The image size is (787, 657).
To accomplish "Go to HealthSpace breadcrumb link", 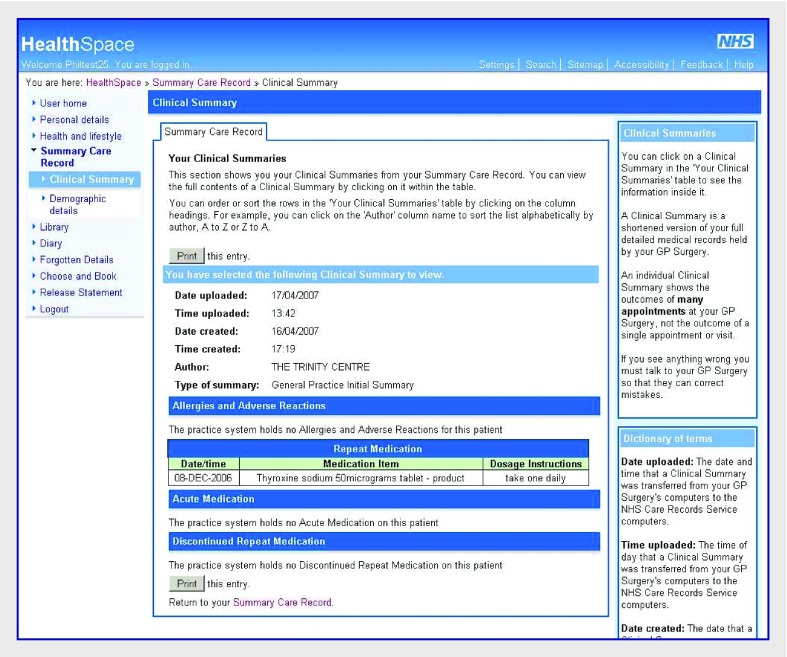I will coord(113,83).
